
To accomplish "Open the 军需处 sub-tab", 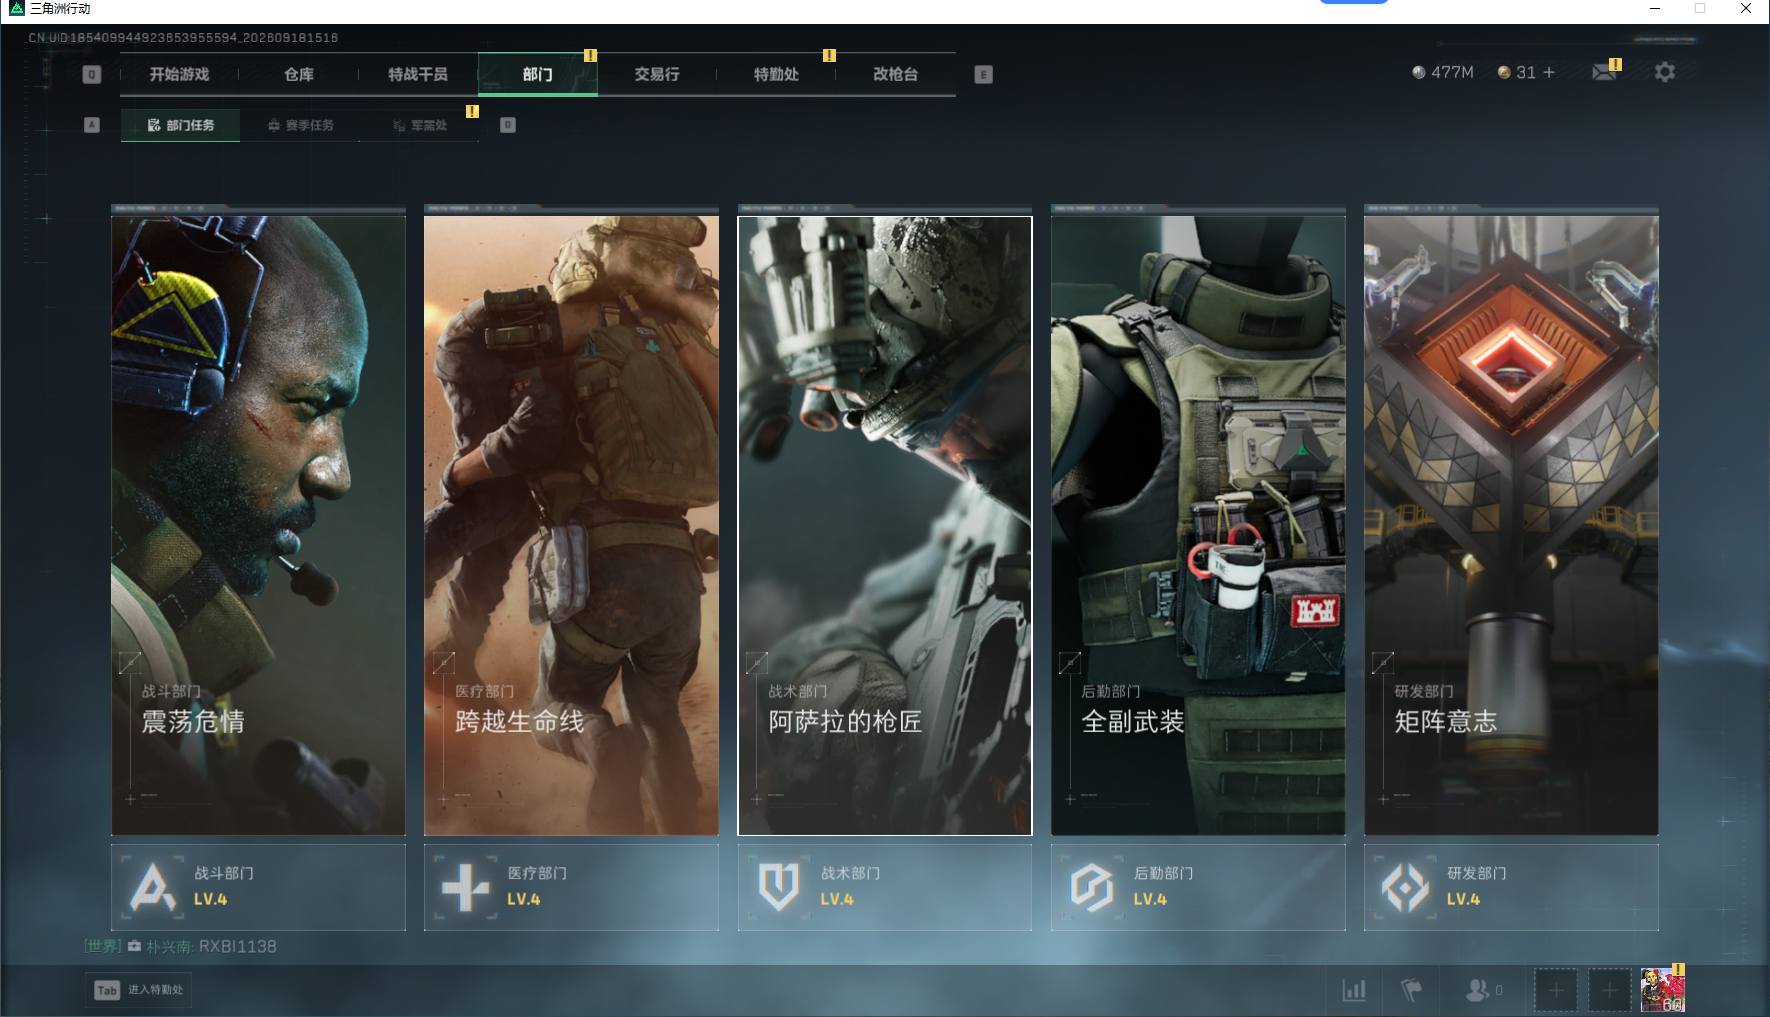I will click(x=419, y=125).
